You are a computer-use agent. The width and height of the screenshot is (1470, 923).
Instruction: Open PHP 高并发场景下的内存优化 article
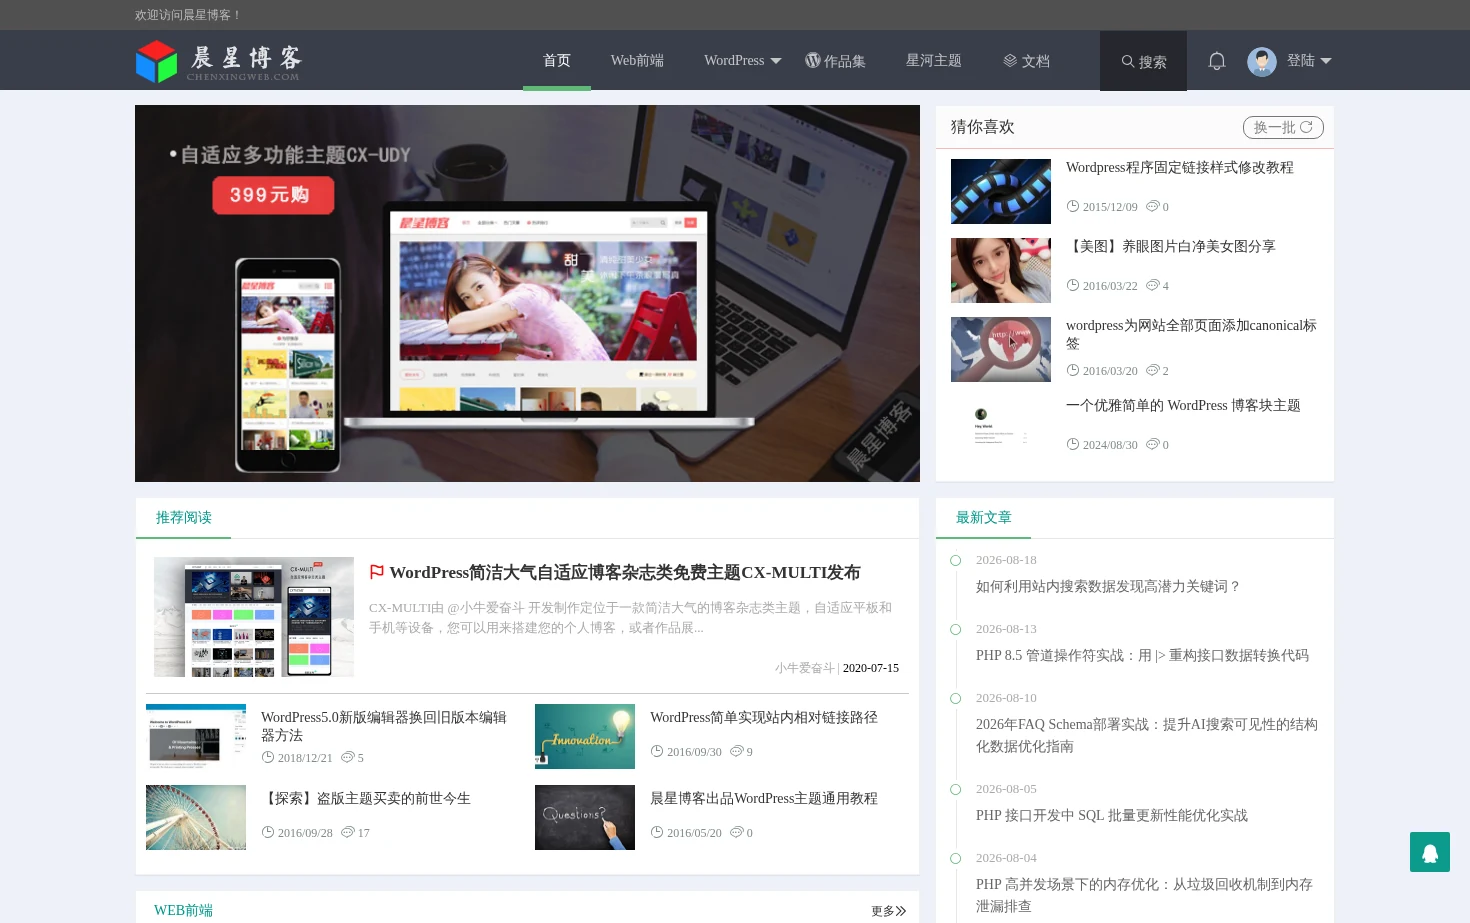[1144, 895]
